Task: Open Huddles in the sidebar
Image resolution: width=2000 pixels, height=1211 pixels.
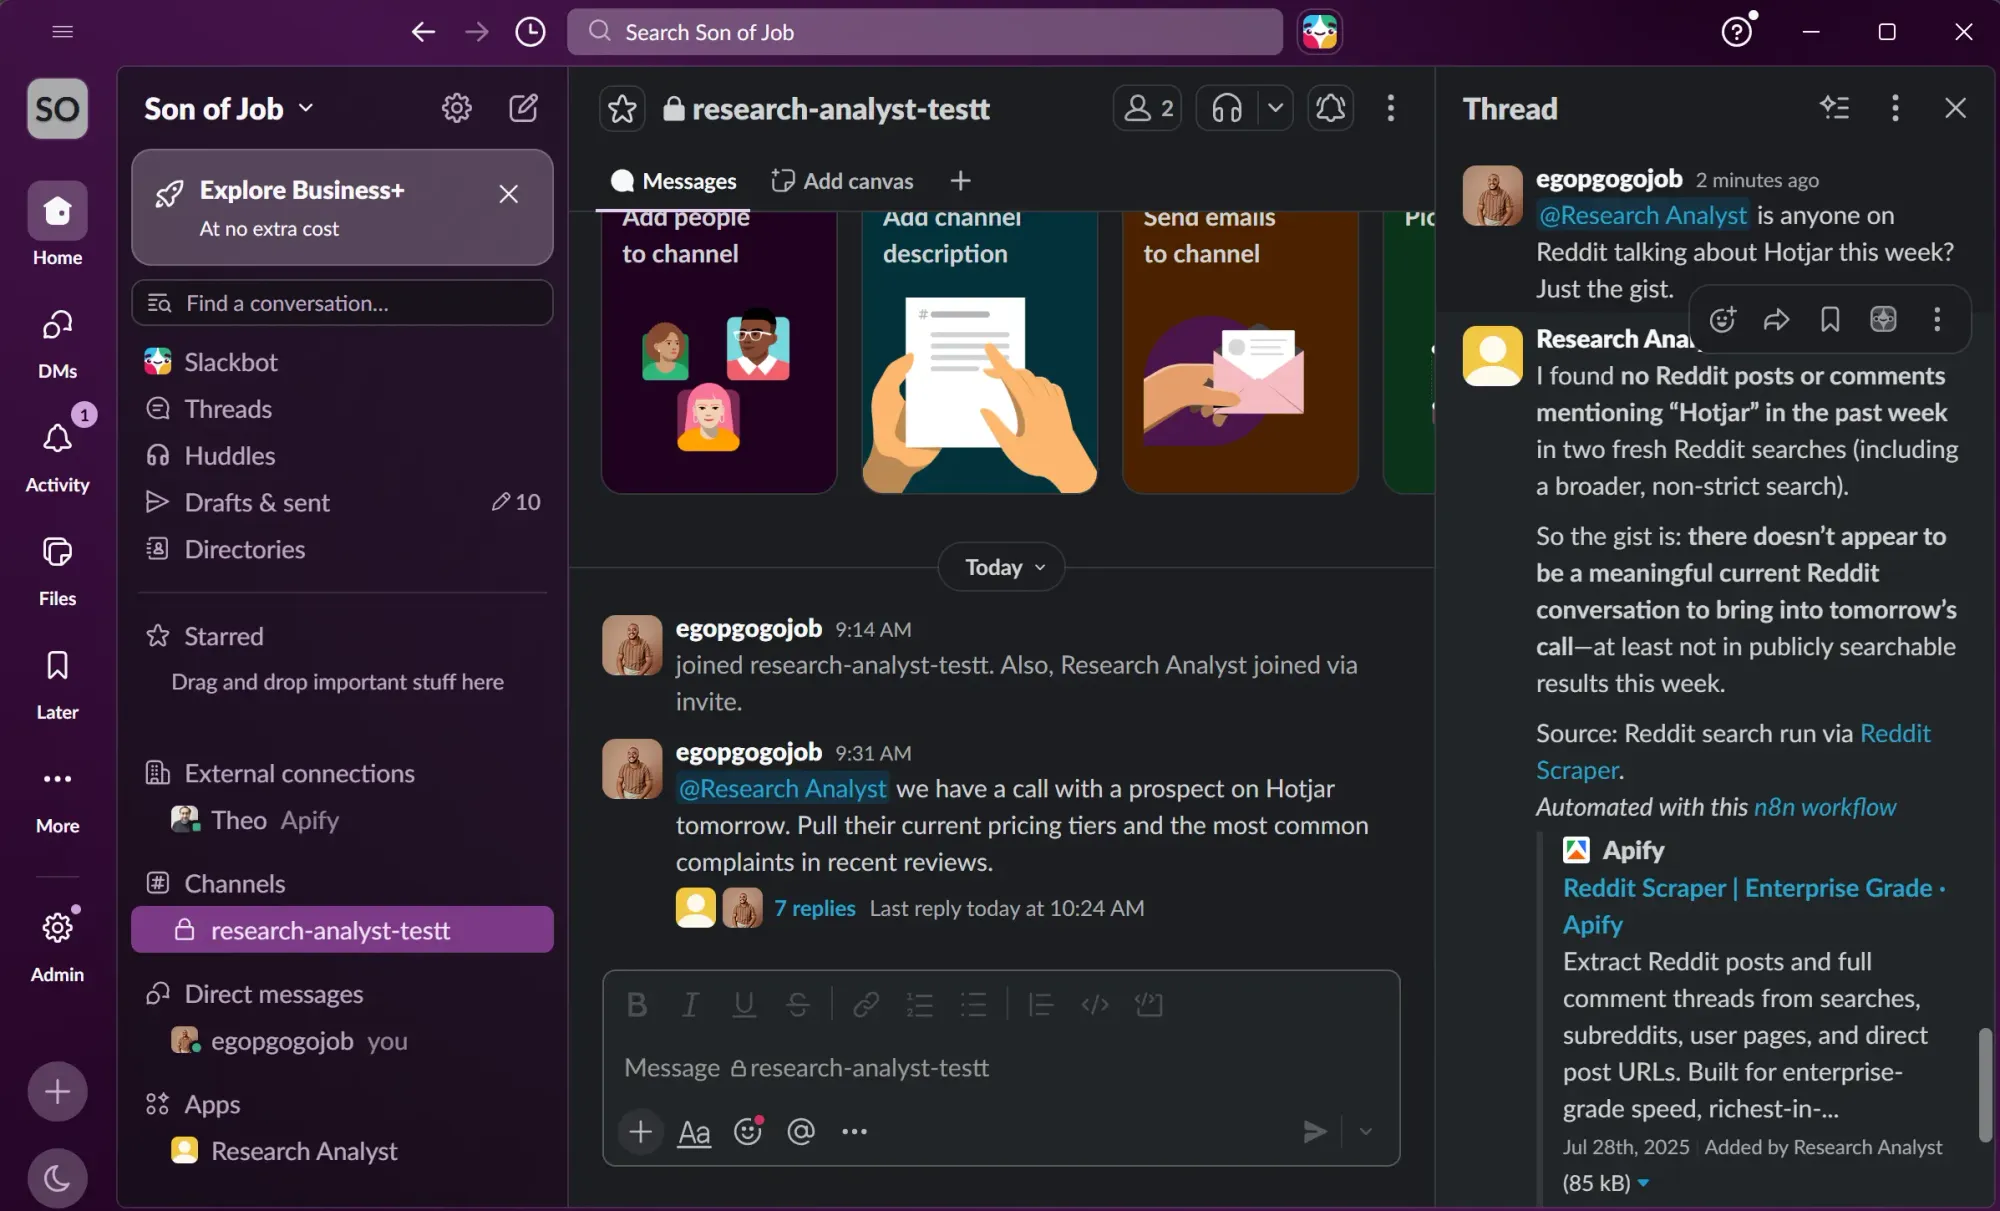Action: [342, 456]
